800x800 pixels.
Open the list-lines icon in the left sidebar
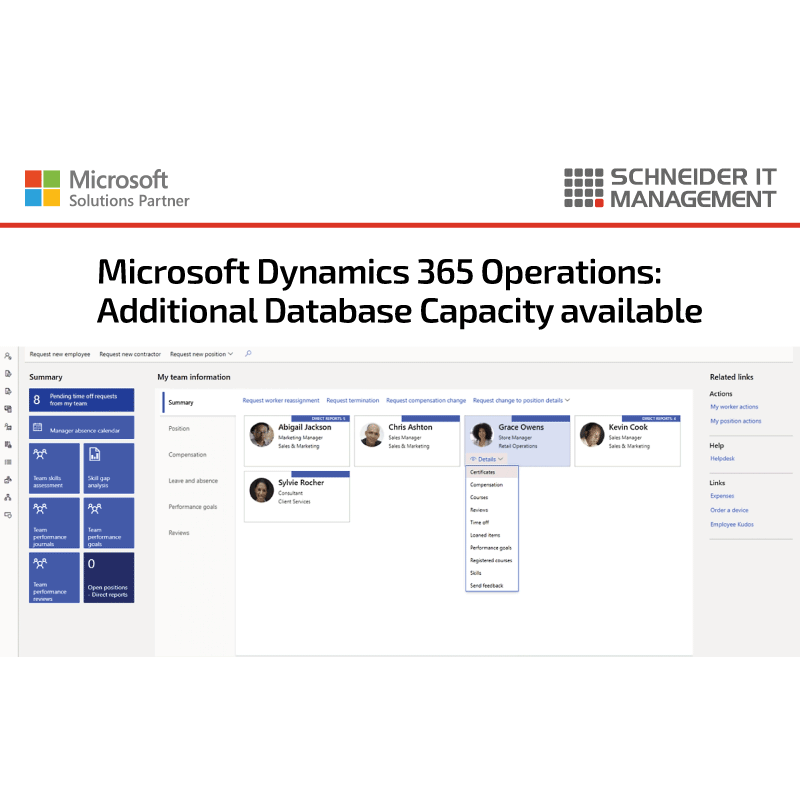click(8, 462)
